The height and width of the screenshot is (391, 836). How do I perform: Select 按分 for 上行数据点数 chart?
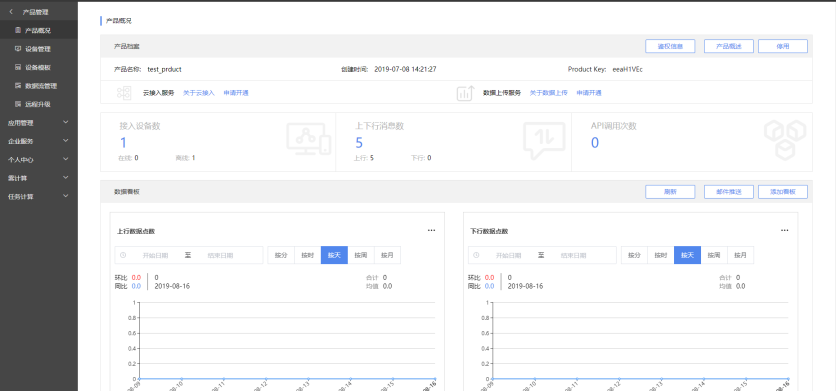tap(281, 255)
